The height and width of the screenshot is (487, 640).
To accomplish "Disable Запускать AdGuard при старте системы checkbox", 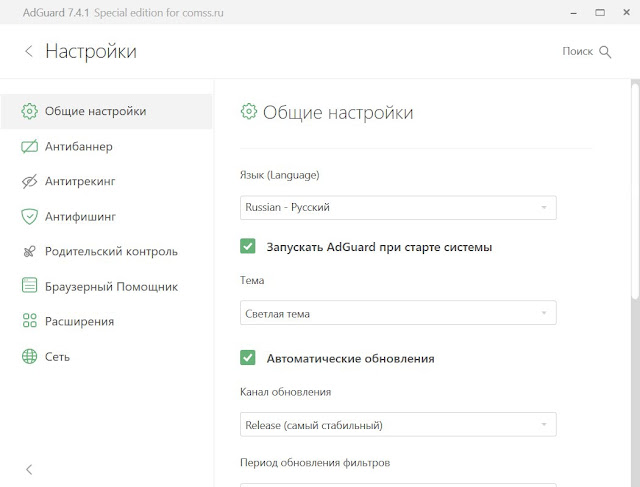I will click(x=248, y=246).
